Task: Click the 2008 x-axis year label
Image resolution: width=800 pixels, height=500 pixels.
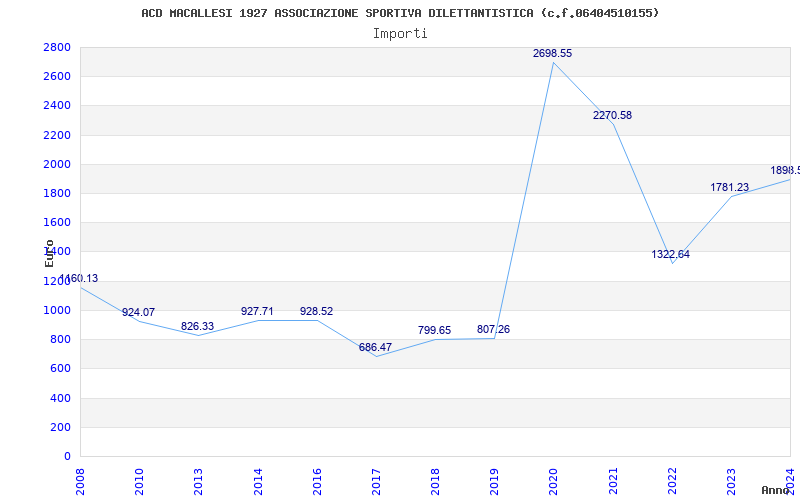Action: (x=80, y=482)
